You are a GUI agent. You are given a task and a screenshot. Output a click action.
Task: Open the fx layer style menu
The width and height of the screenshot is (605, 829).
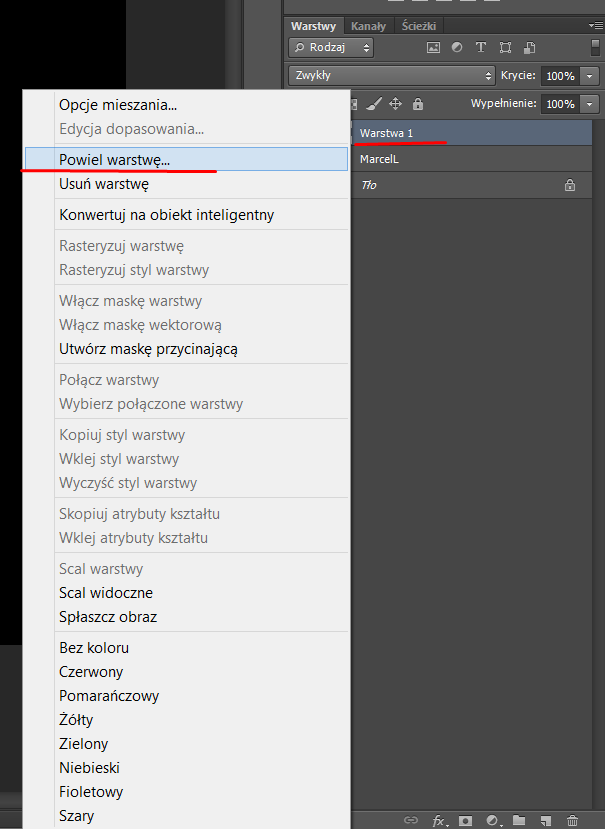[x=438, y=821]
